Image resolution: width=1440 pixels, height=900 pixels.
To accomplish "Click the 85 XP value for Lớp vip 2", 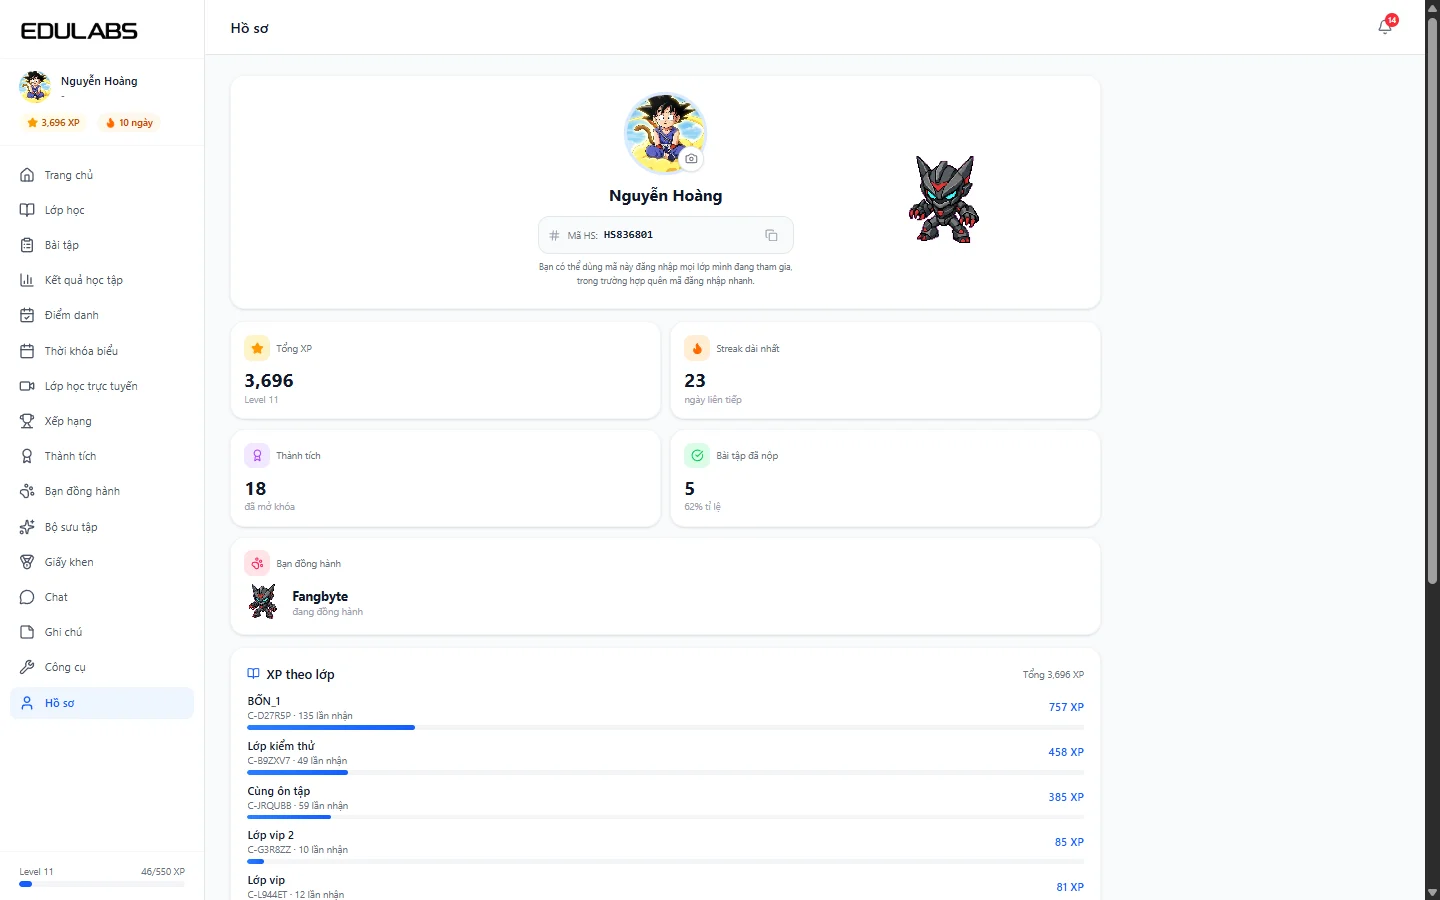I will (1069, 842).
